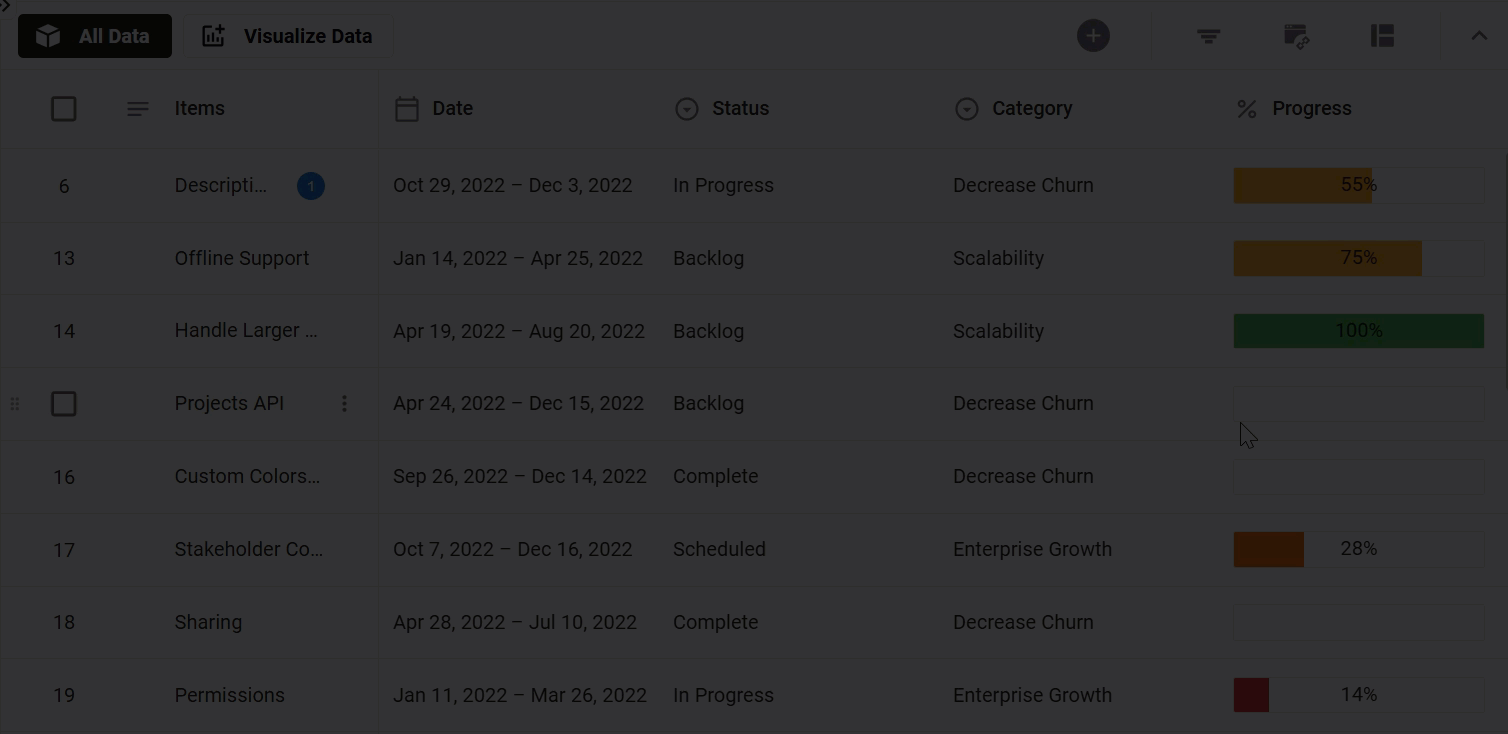1508x734 pixels.
Task: Click the calendar icon in Date header
Action: coord(406,109)
